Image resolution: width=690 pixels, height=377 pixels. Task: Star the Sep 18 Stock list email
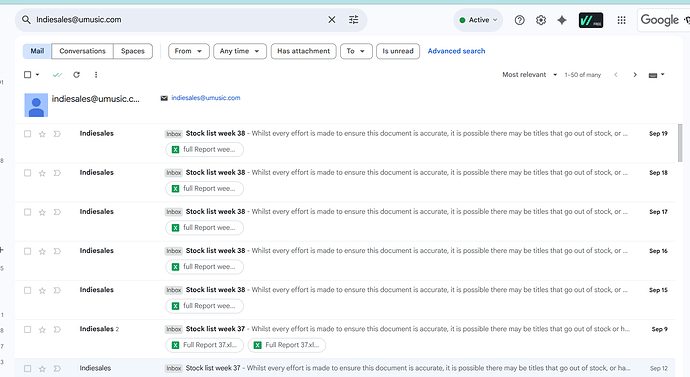42,173
